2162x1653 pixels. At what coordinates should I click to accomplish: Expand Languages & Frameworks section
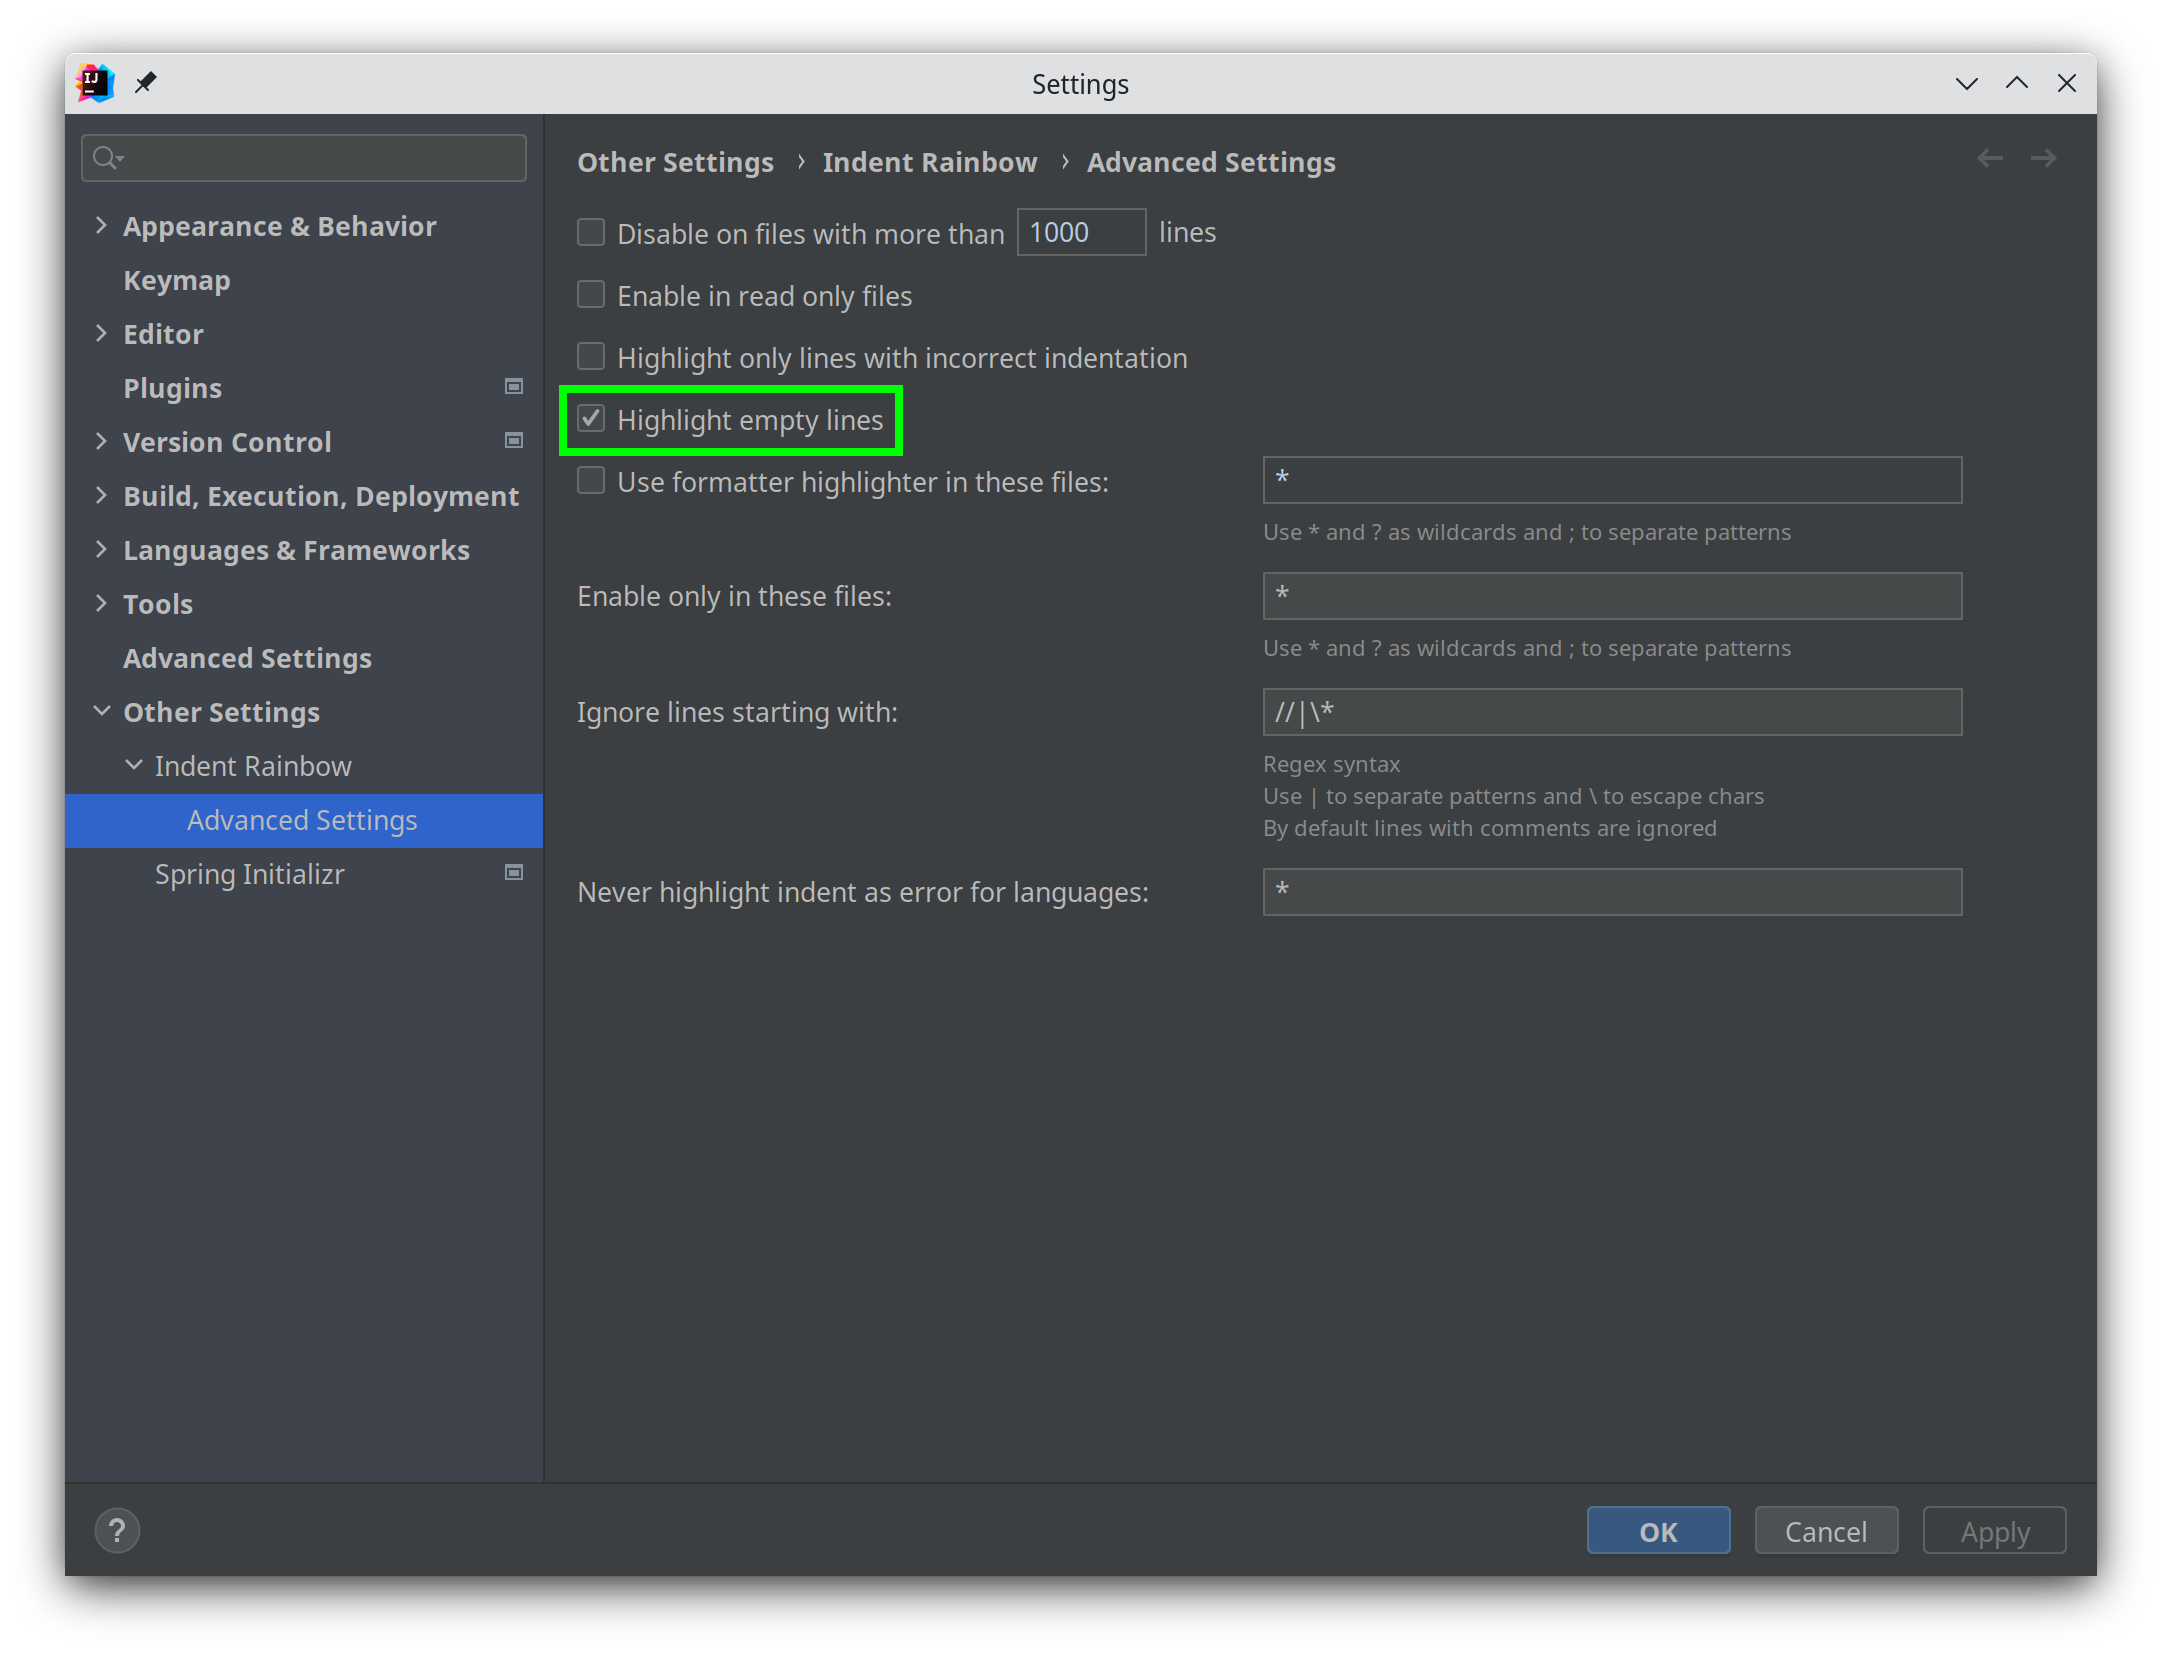point(101,550)
